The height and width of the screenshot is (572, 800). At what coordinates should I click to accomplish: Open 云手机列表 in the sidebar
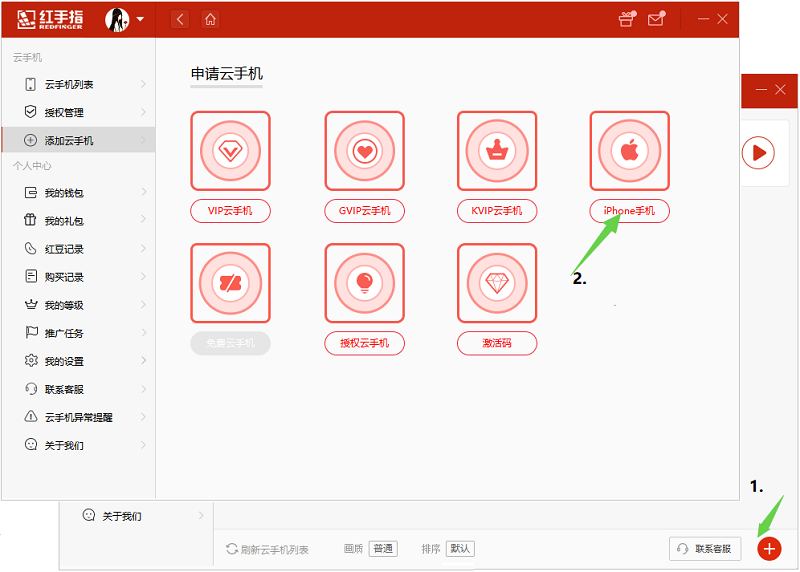(79, 84)
